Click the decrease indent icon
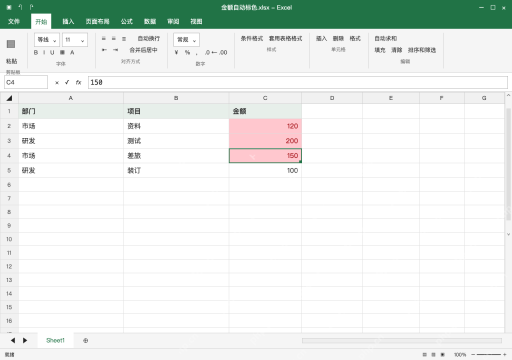The image size is (512, 360). (x=104, y=50)
